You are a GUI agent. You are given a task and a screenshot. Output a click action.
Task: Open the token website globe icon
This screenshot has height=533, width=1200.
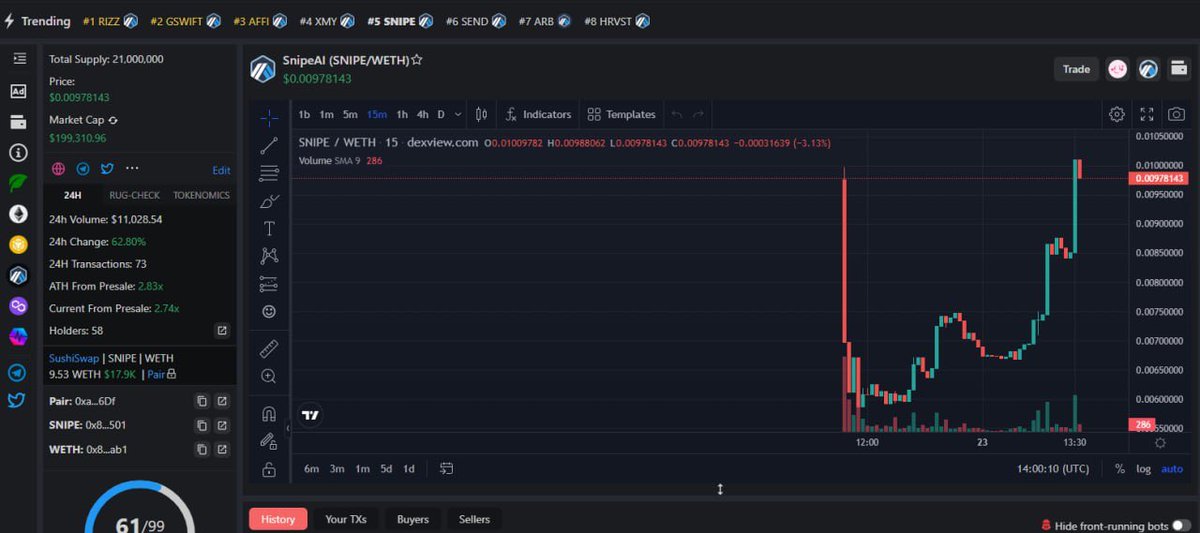[59, 169]
